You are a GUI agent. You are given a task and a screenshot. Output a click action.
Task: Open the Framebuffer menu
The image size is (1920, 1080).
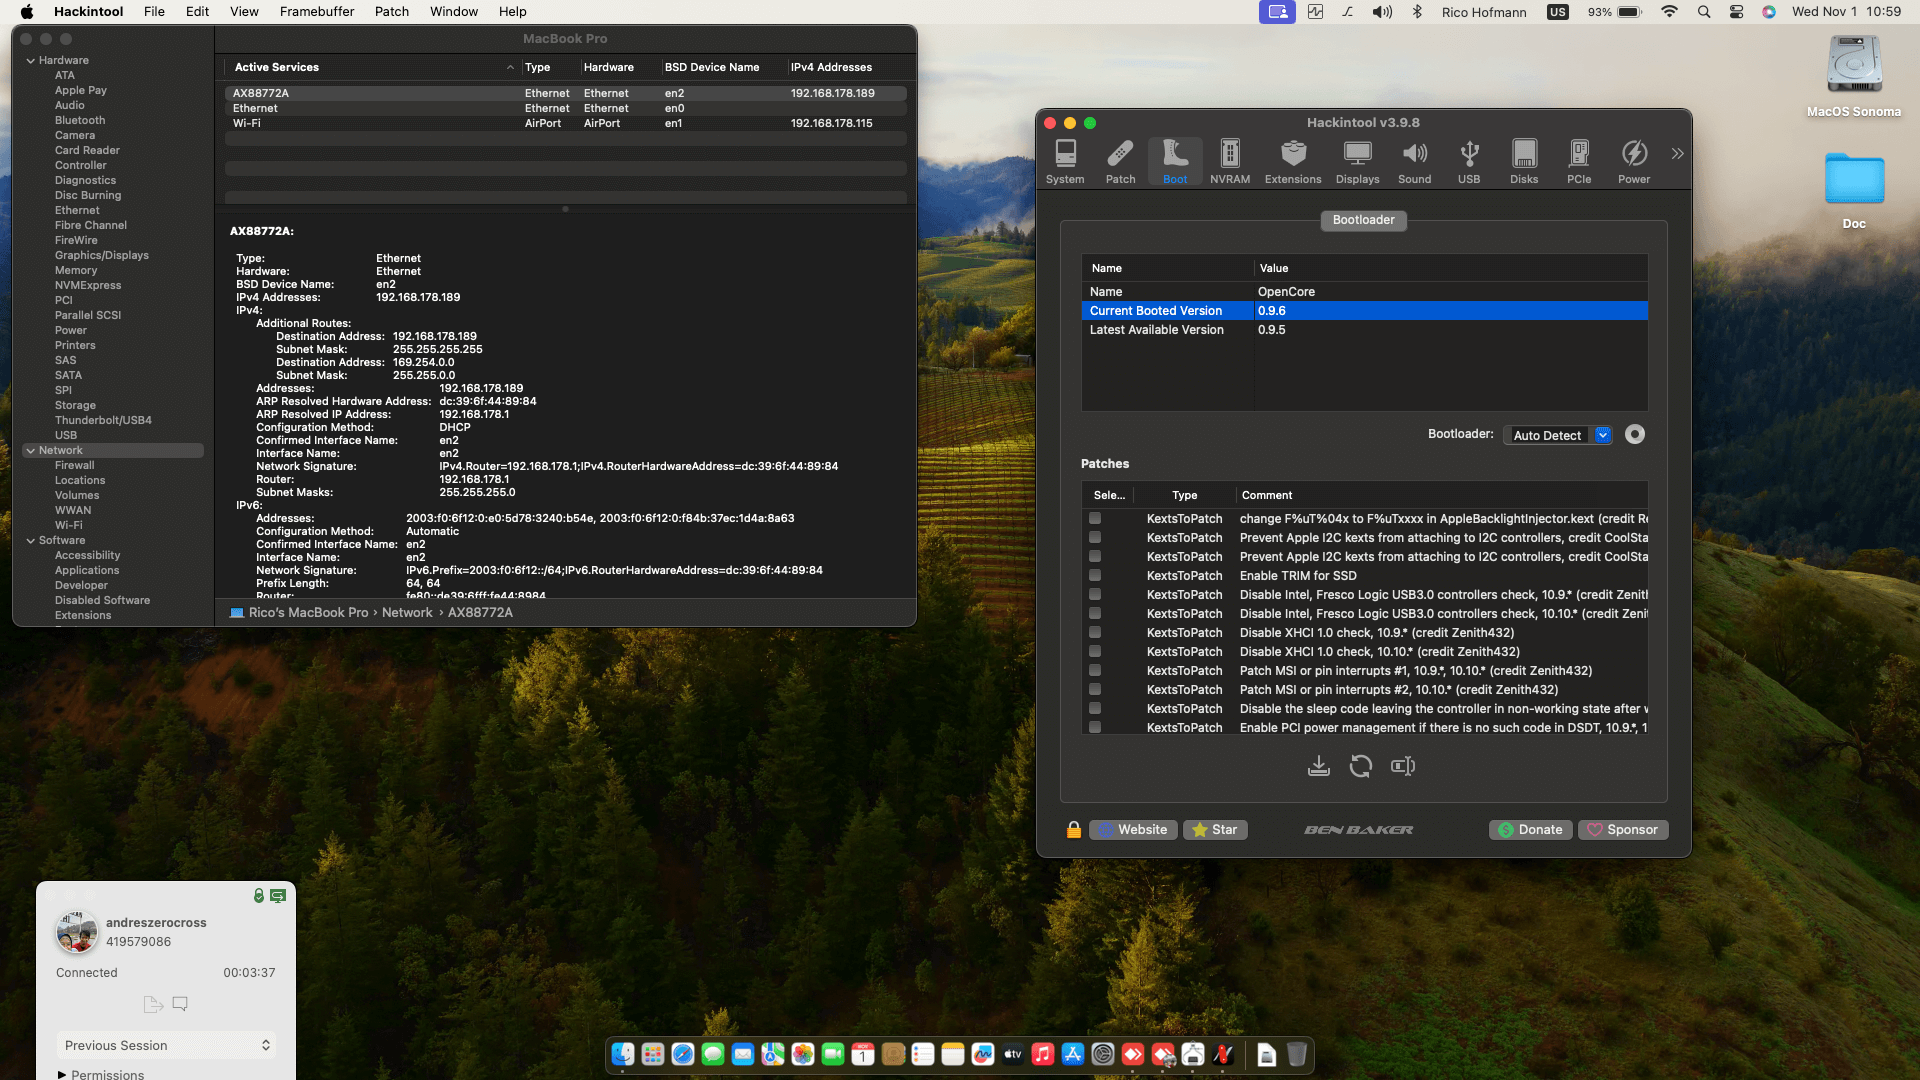[317, 12]
